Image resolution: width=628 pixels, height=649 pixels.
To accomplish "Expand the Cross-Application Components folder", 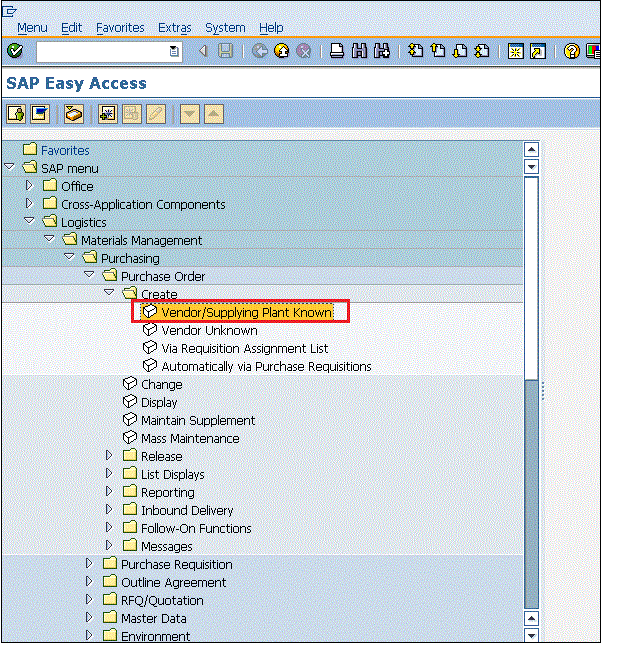I will (29, 203).
